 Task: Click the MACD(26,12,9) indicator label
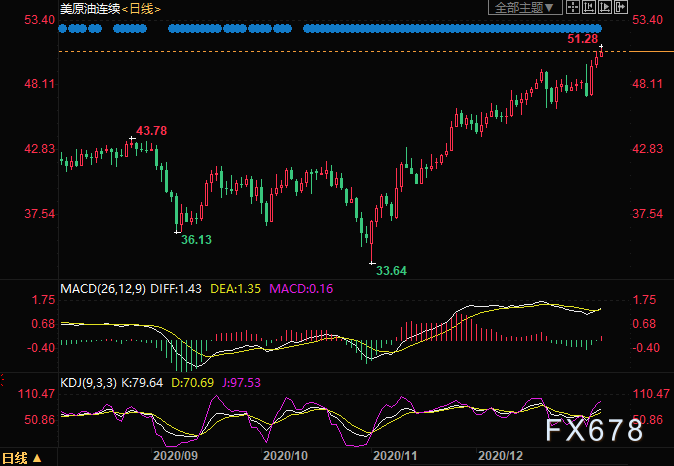tap(104, 288)
